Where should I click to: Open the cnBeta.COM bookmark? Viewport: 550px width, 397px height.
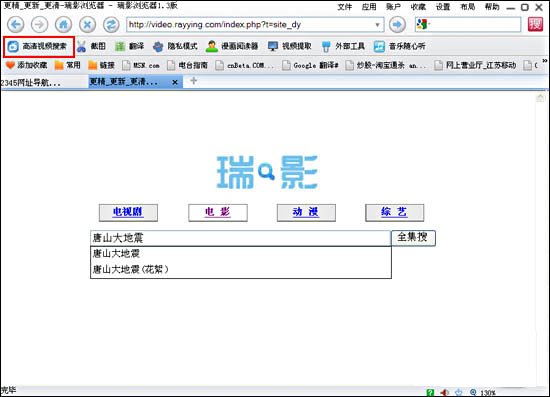point(244,65)
